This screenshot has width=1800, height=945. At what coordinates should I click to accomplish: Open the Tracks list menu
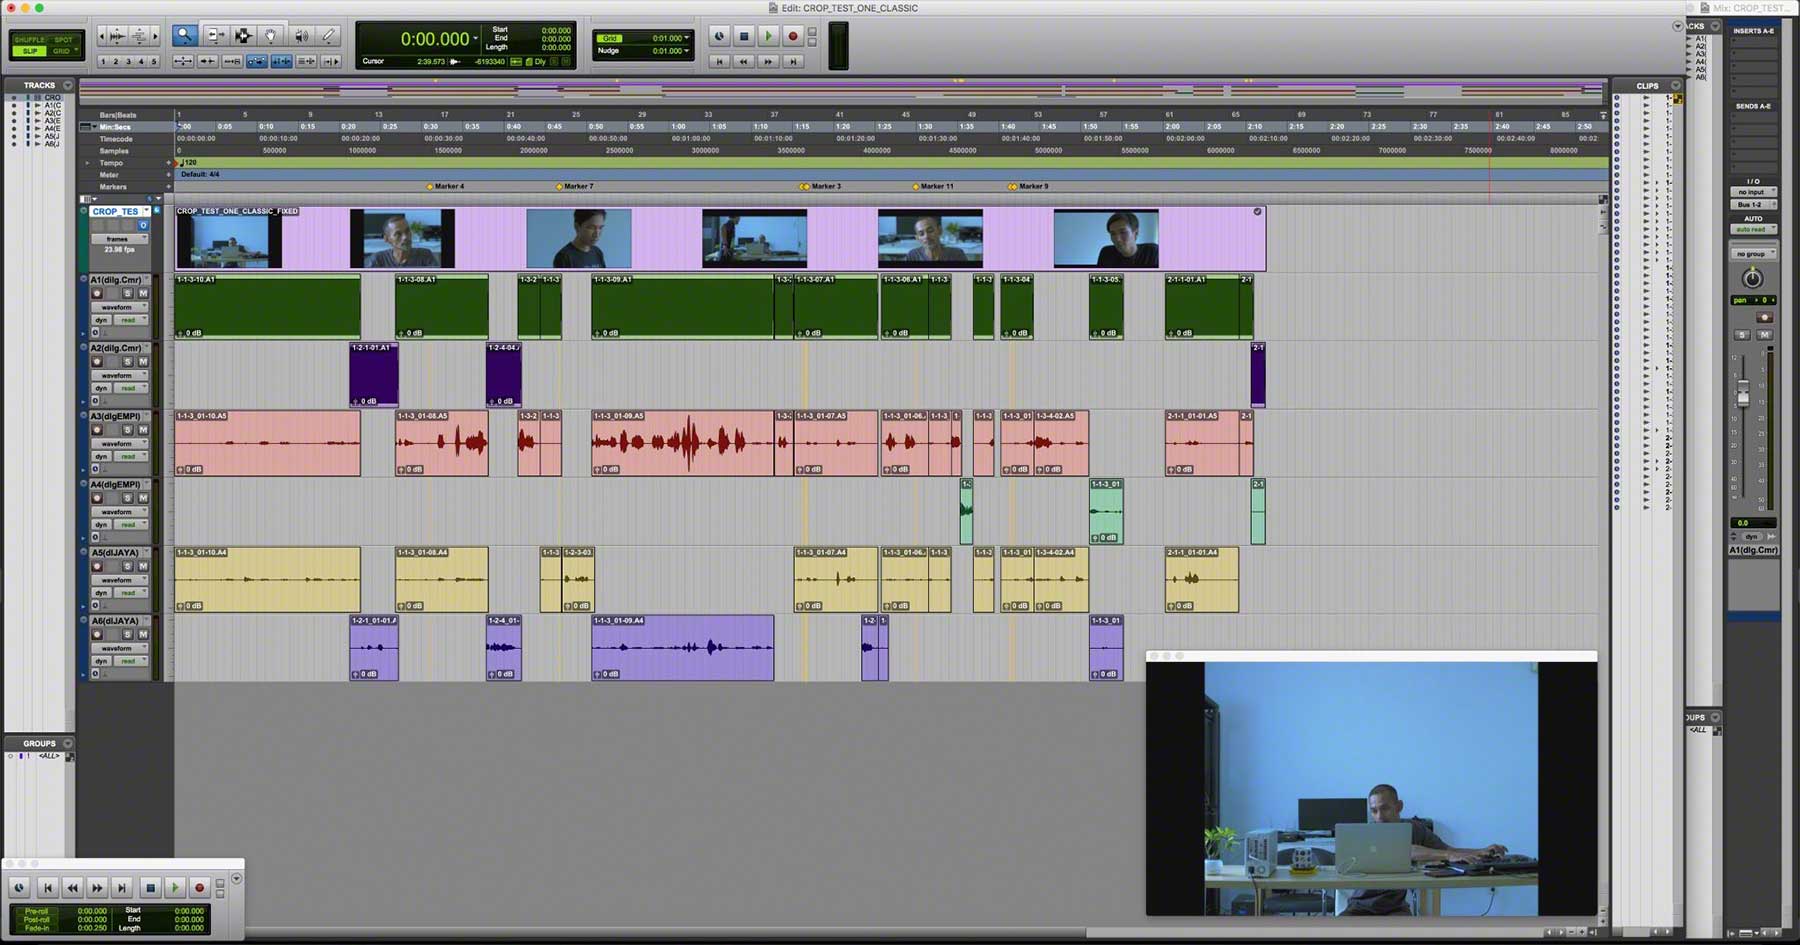point(68,85)
